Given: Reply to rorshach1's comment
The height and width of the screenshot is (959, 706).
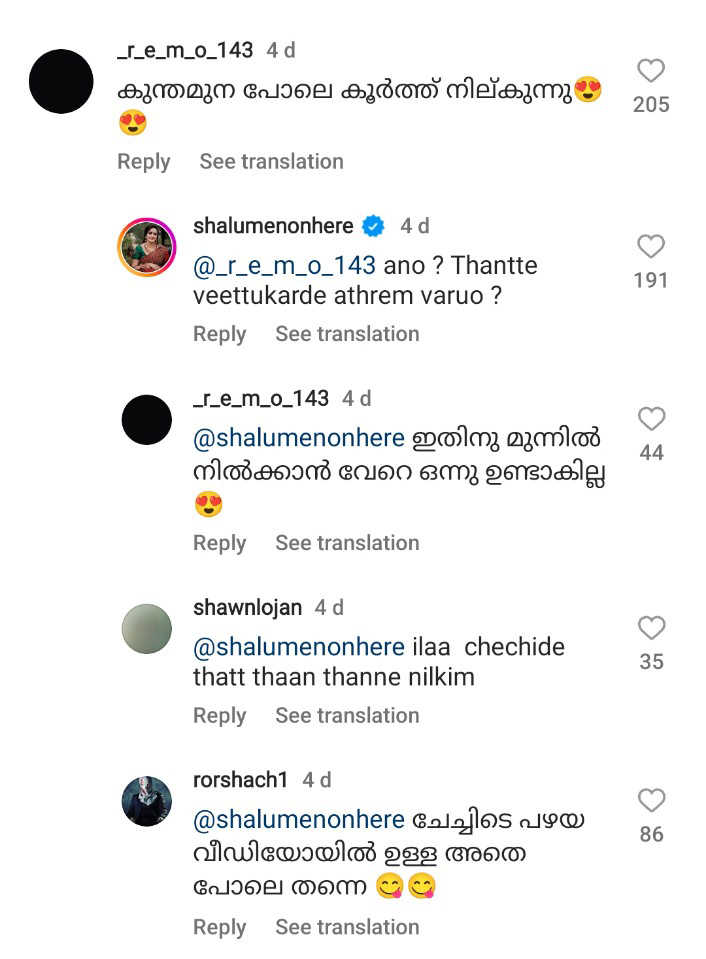Looking at the screenshot, I should tap(219, 927).
